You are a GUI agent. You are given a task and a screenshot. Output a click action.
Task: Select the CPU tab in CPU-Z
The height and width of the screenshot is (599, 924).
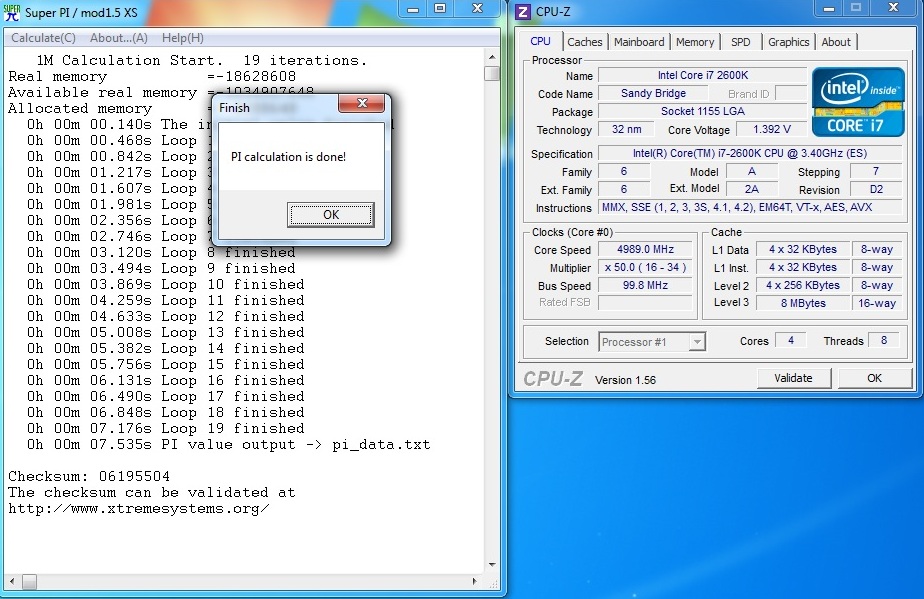540,41
